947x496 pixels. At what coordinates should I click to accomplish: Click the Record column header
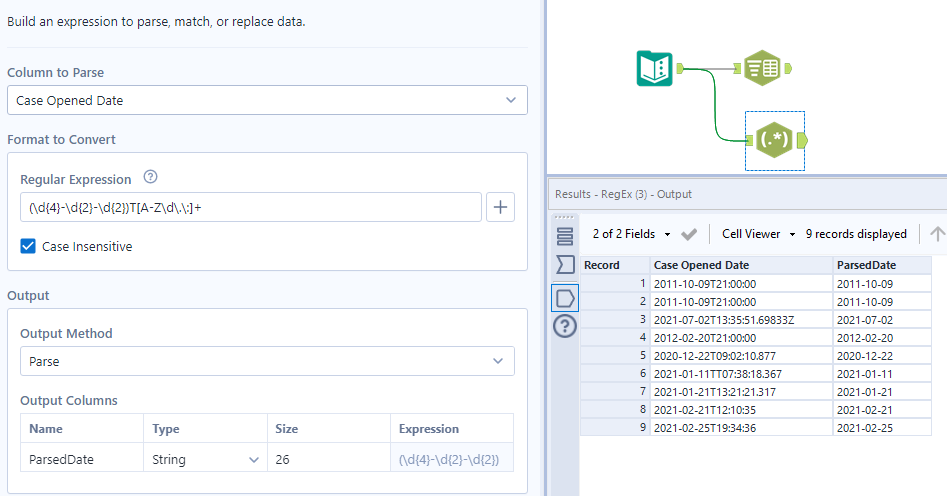pyautogui.click(x=615, y=265)
